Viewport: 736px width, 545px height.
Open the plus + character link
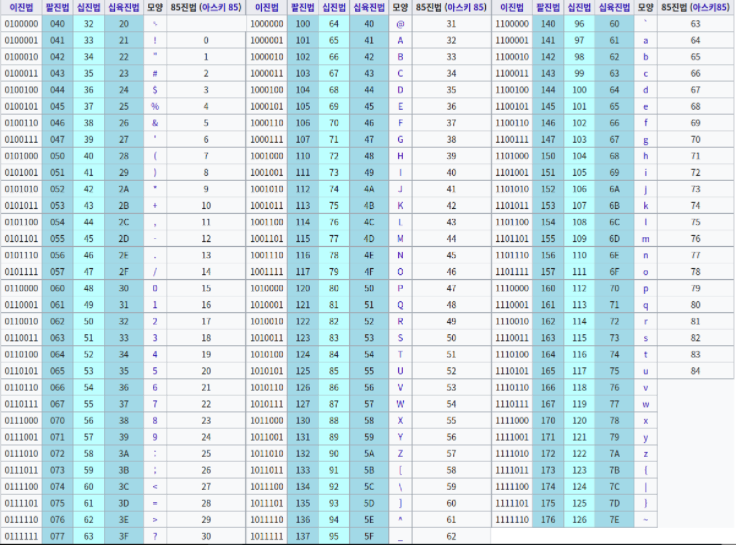(155, 206)
